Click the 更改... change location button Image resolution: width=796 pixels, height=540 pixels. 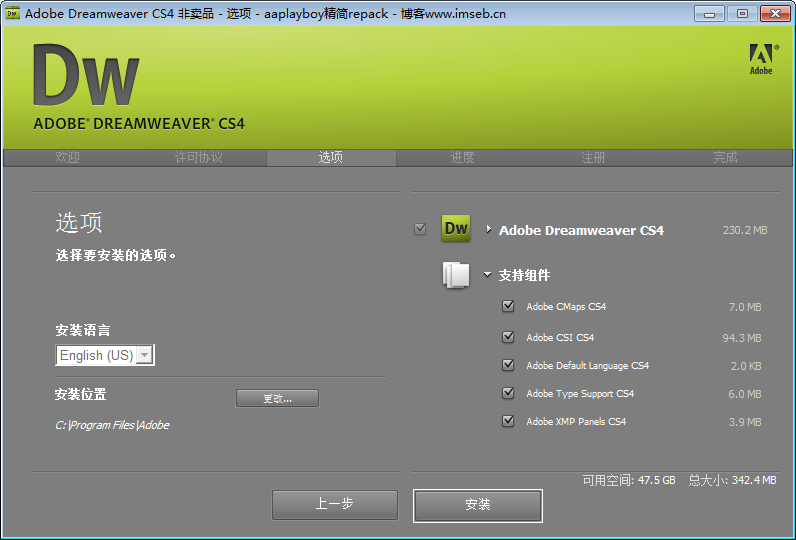[277, 398]
